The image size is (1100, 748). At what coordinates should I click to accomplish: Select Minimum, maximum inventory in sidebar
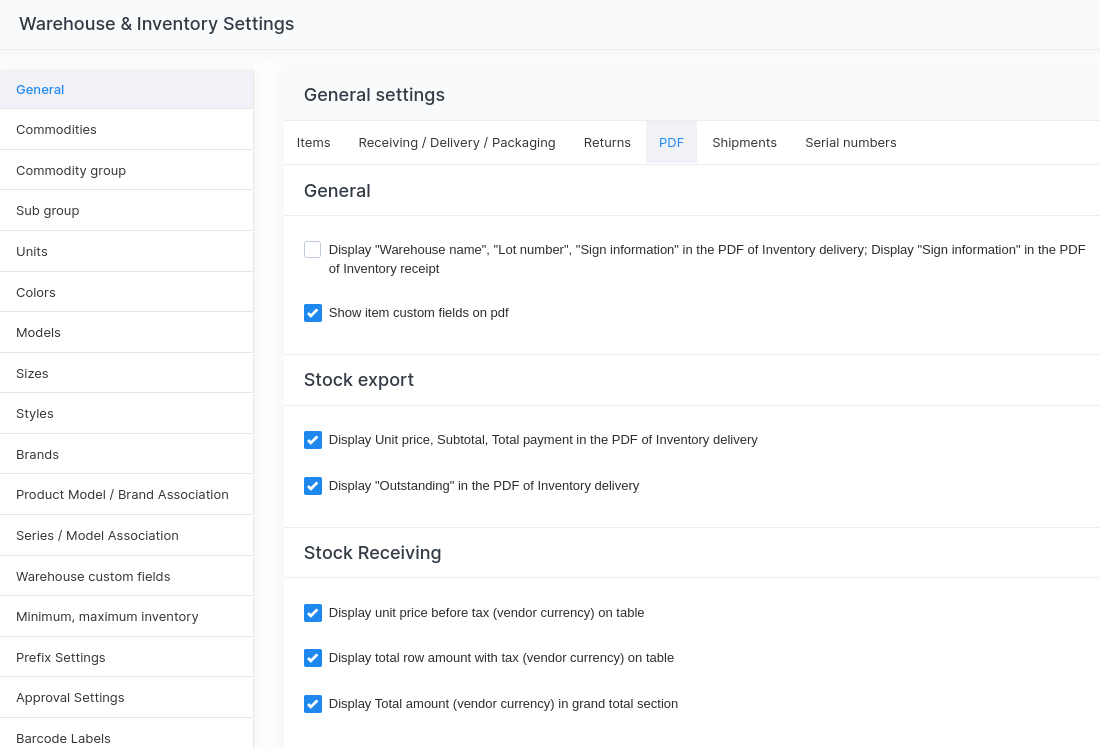107,617
